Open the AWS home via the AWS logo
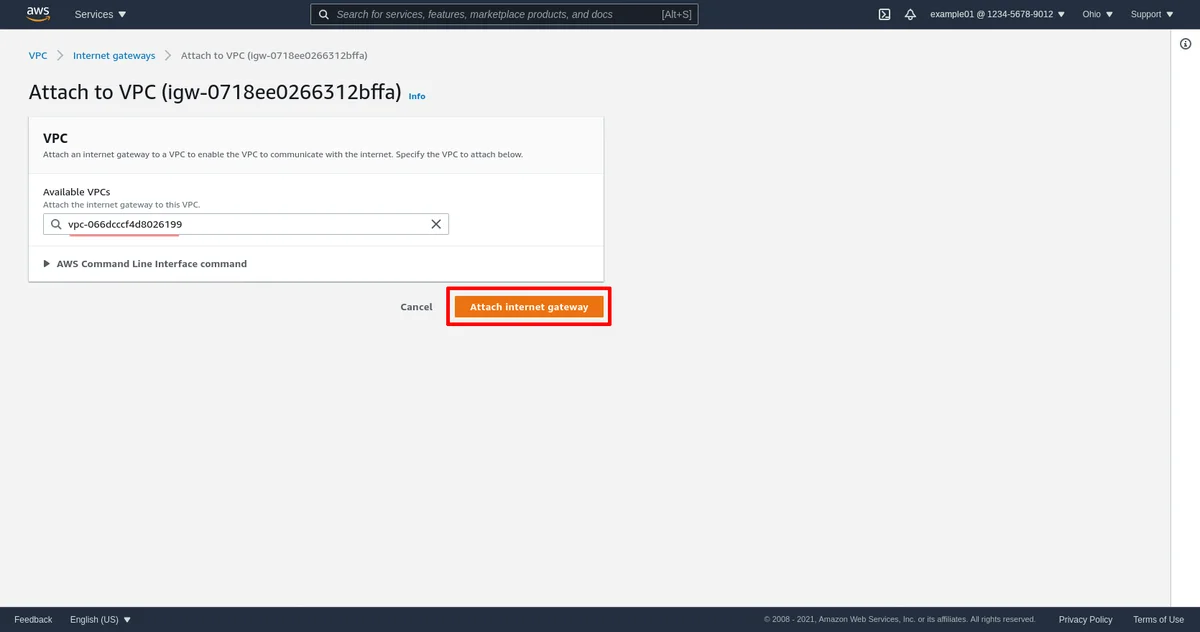 coord(37,13)
